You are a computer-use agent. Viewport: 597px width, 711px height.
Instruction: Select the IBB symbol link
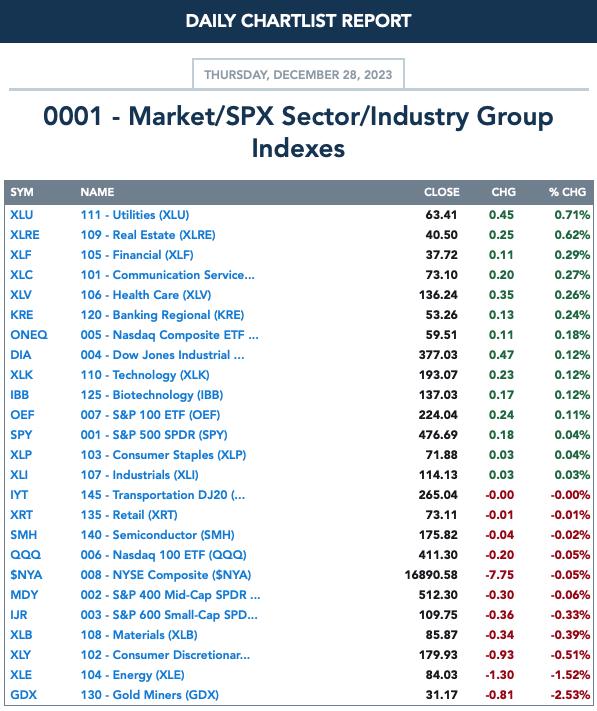click(19, 395)
